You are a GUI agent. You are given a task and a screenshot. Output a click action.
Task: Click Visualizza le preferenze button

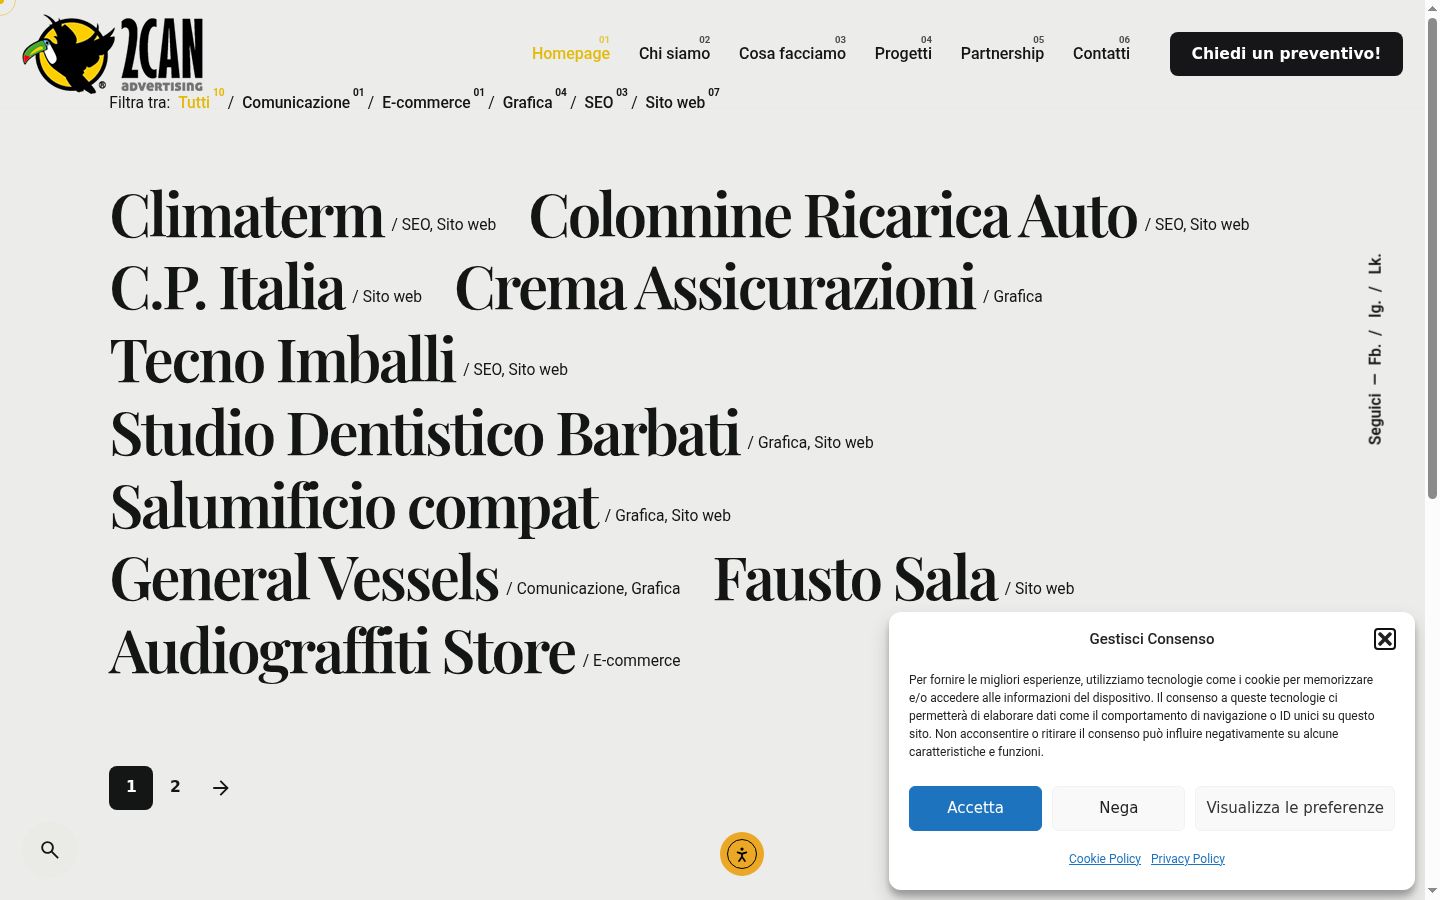(x=1295, y=808)
